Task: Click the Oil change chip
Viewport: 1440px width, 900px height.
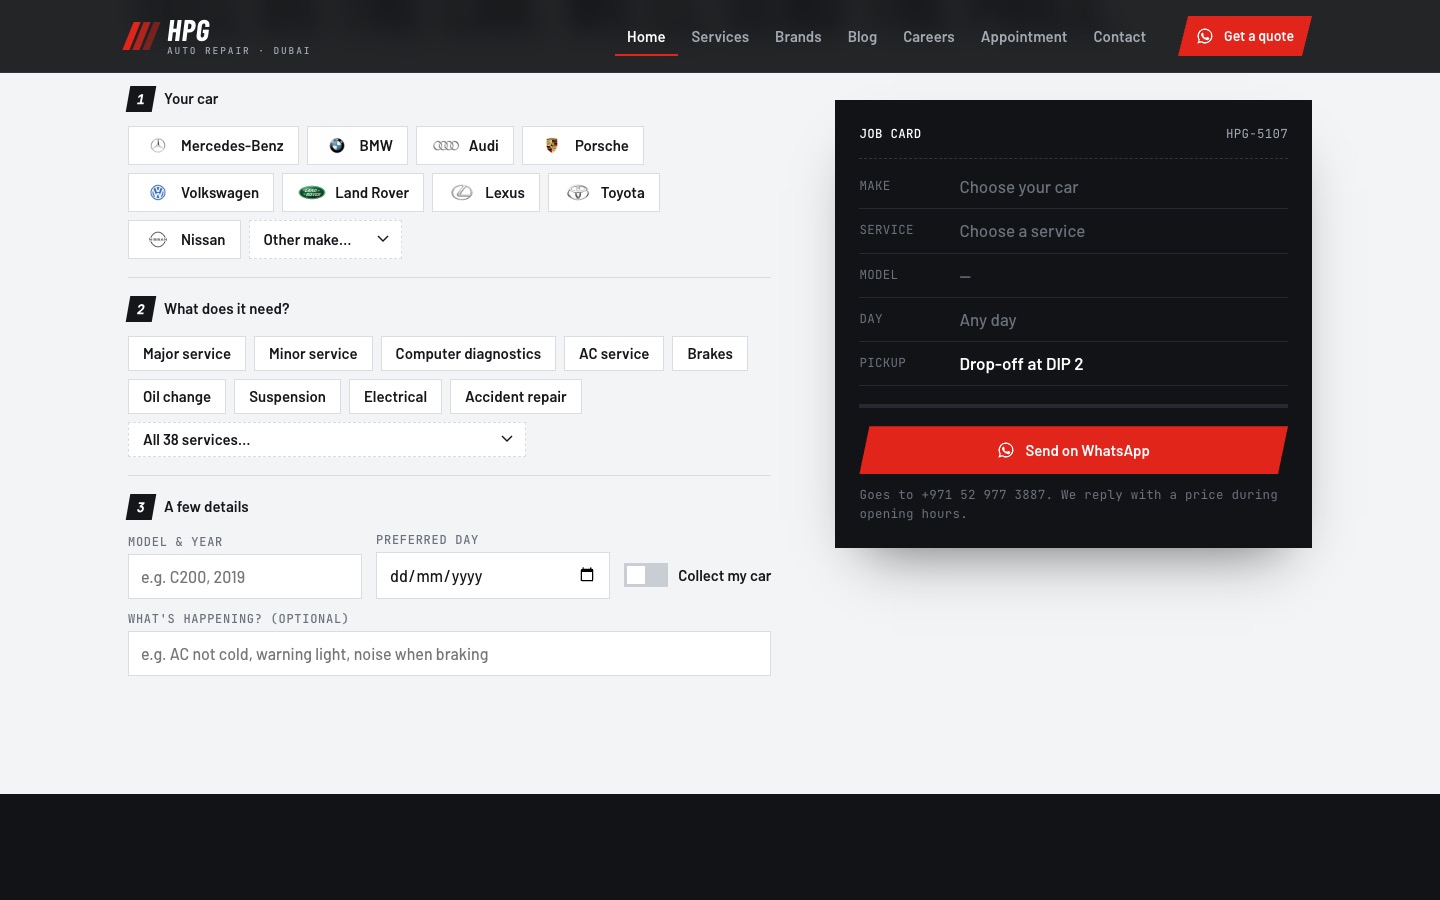Action: [177, 397]
